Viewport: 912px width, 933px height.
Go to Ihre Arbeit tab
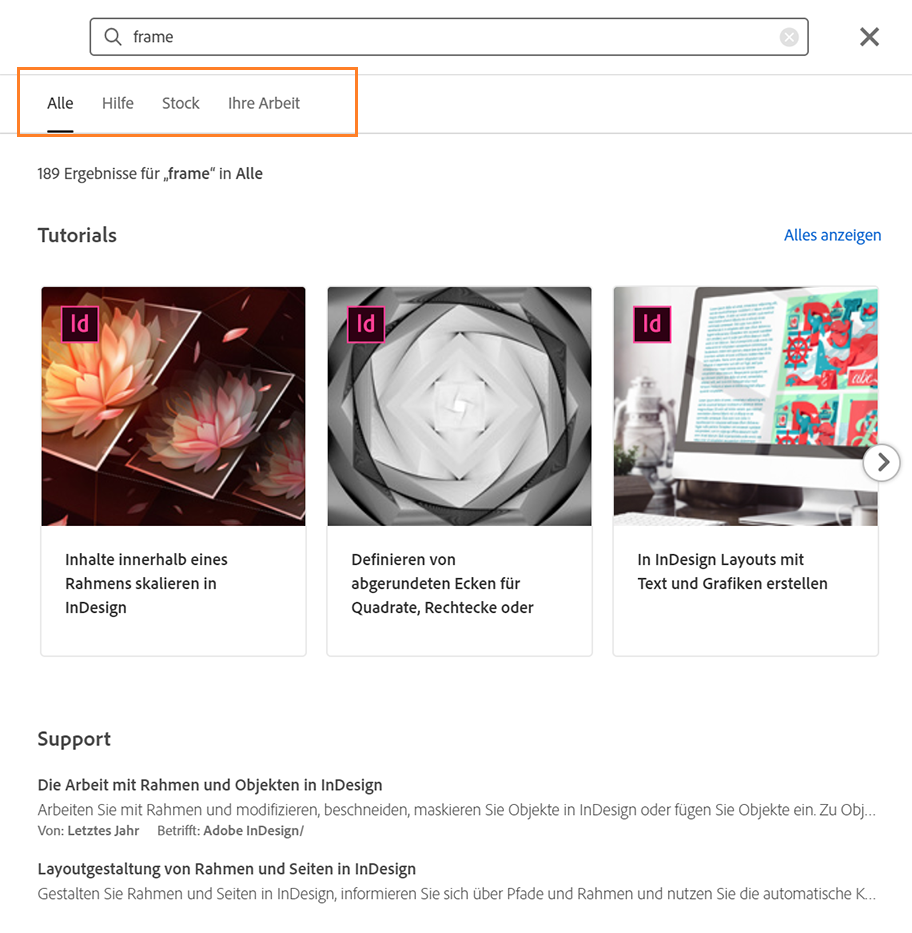click(x=264, y=103)
